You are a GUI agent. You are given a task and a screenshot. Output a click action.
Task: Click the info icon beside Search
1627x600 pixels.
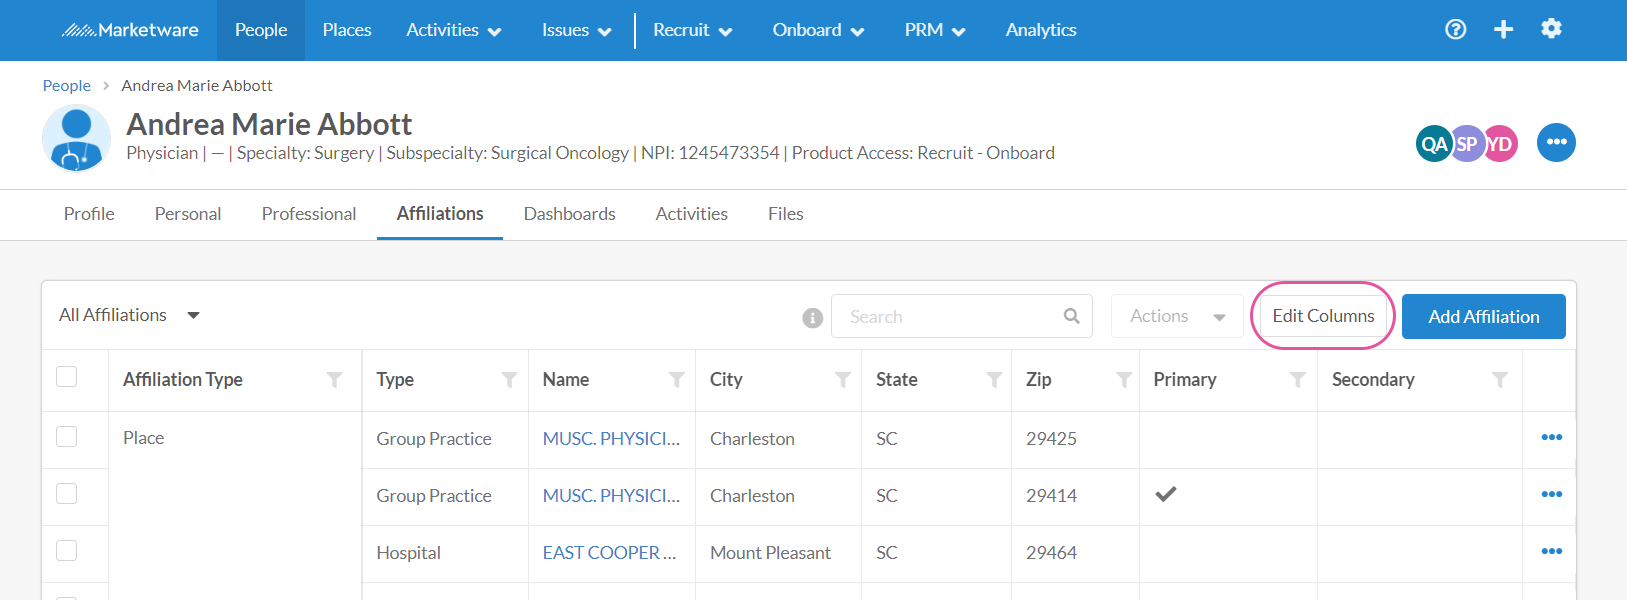812,318
